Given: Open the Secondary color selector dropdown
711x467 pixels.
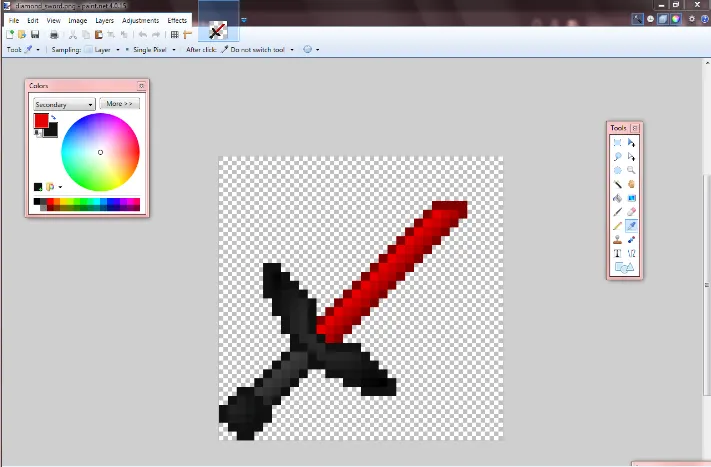Looking at the screenshot, I should [64, 105].
